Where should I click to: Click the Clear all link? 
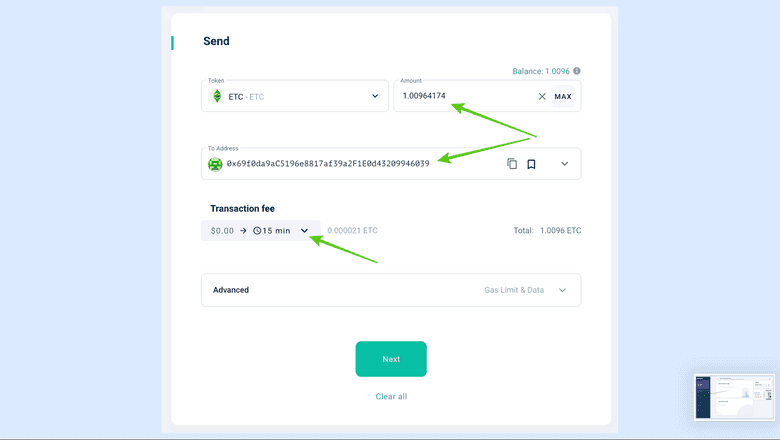[391, 397]
